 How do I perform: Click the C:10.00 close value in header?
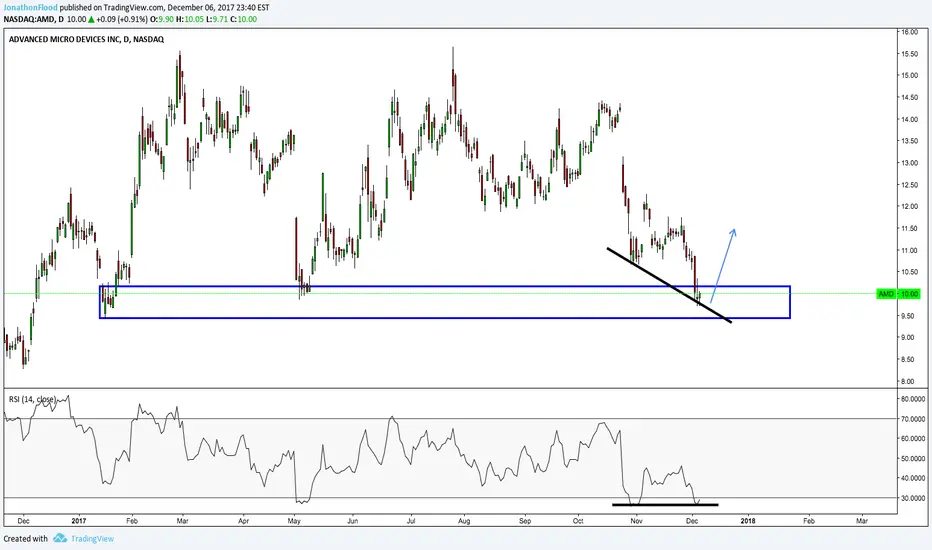point(244,19)
